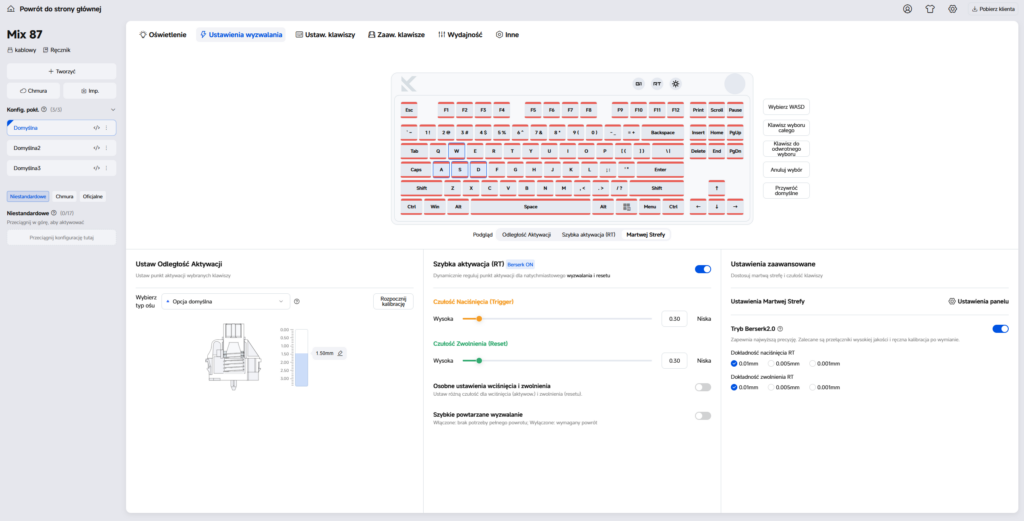The width and height of the screenshot is (1024, 521).
Task: Open the Opcja domyślna axis type dropdown
Action: point(225,302)
